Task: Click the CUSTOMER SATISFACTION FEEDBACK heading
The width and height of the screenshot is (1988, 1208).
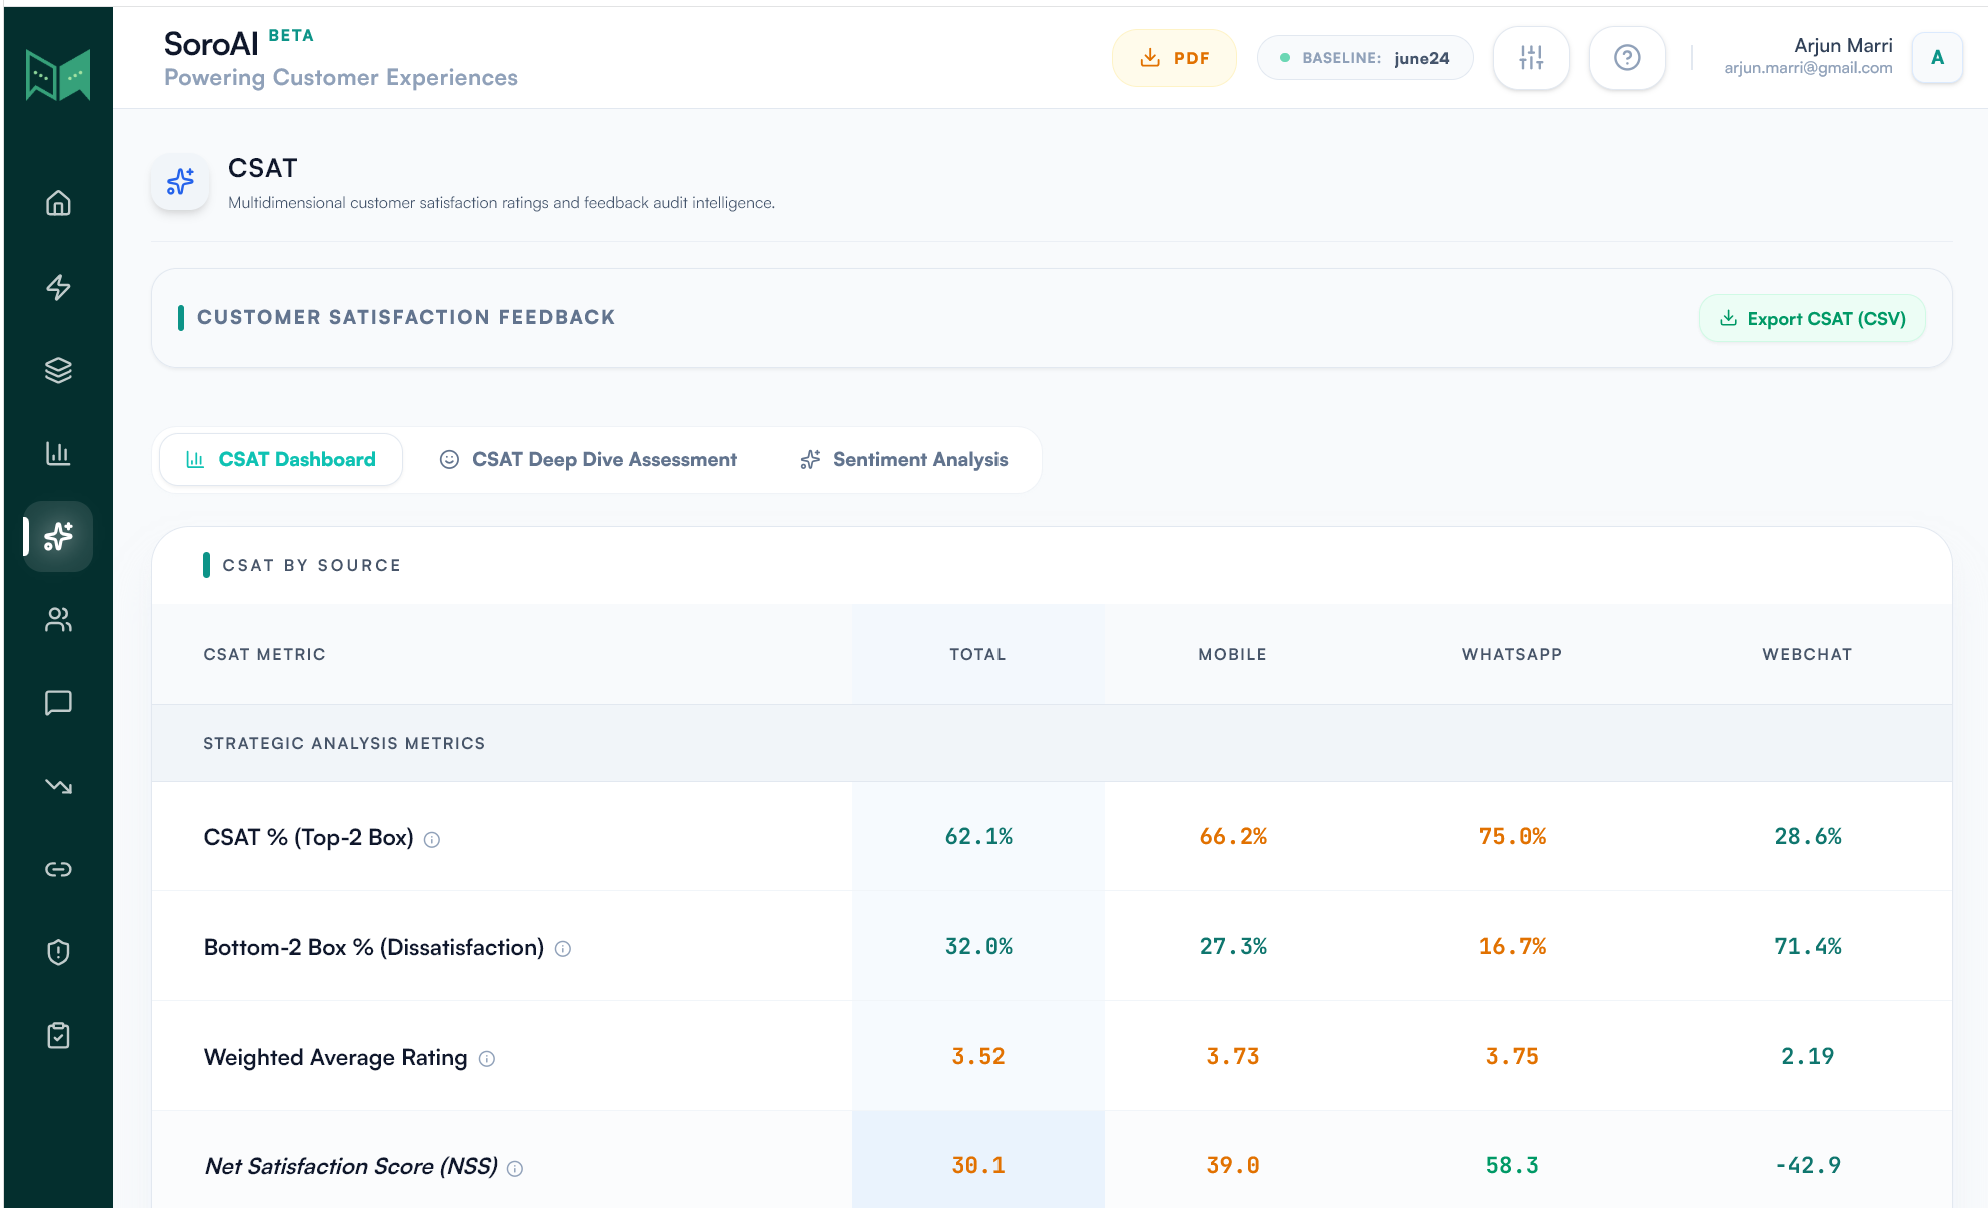Action: tap(406, 318)
